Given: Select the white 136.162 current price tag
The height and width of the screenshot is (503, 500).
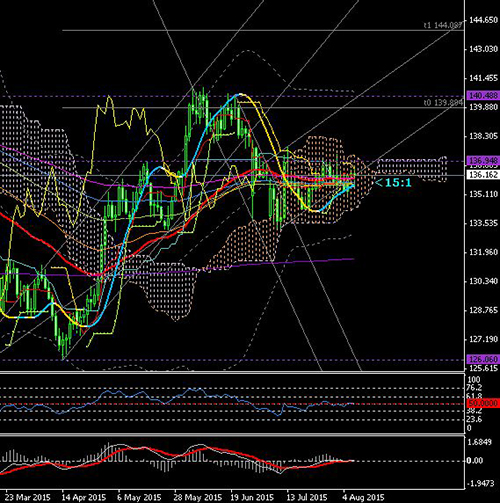Looking at the screenshot, I should pos(483,174).
